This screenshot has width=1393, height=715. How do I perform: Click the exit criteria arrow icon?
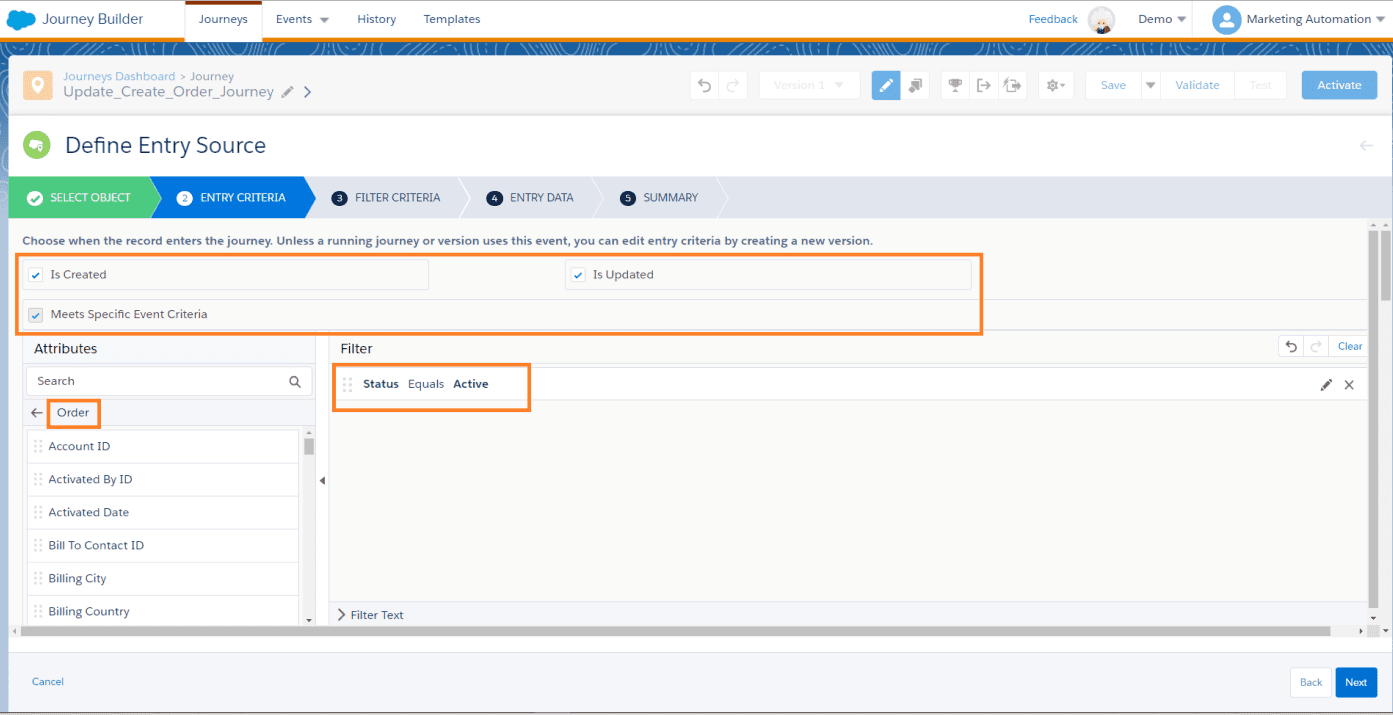click(x=984, y=85)
